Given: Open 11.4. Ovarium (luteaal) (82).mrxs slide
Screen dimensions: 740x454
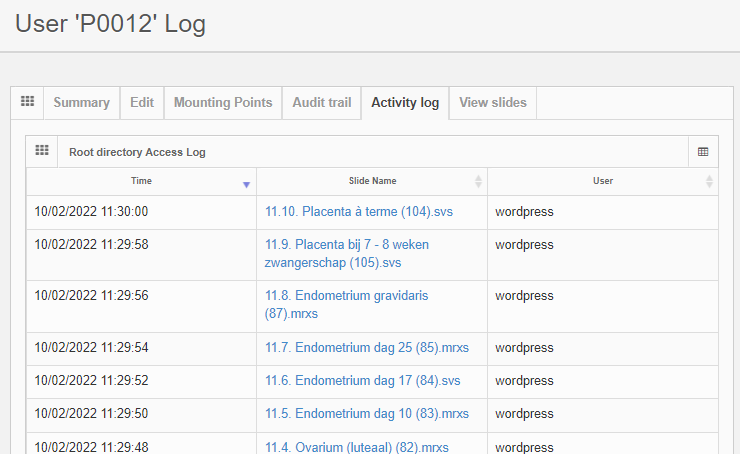Looking at the screenshot, I should coord(356,446).
